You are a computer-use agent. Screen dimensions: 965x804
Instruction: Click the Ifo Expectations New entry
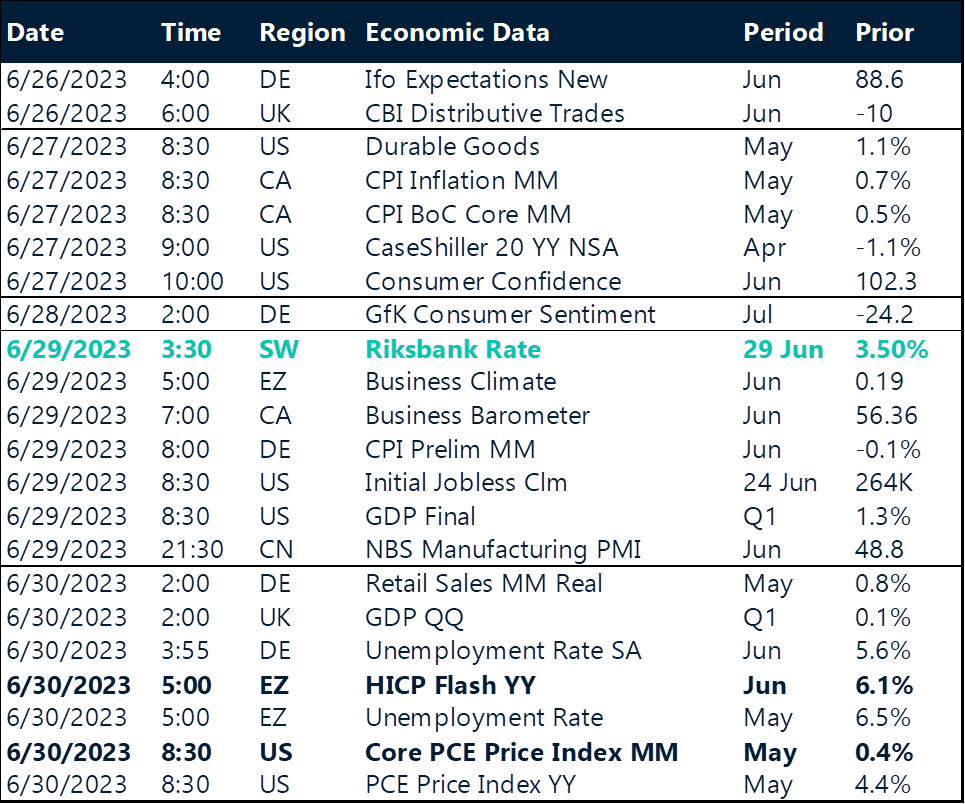487,80
